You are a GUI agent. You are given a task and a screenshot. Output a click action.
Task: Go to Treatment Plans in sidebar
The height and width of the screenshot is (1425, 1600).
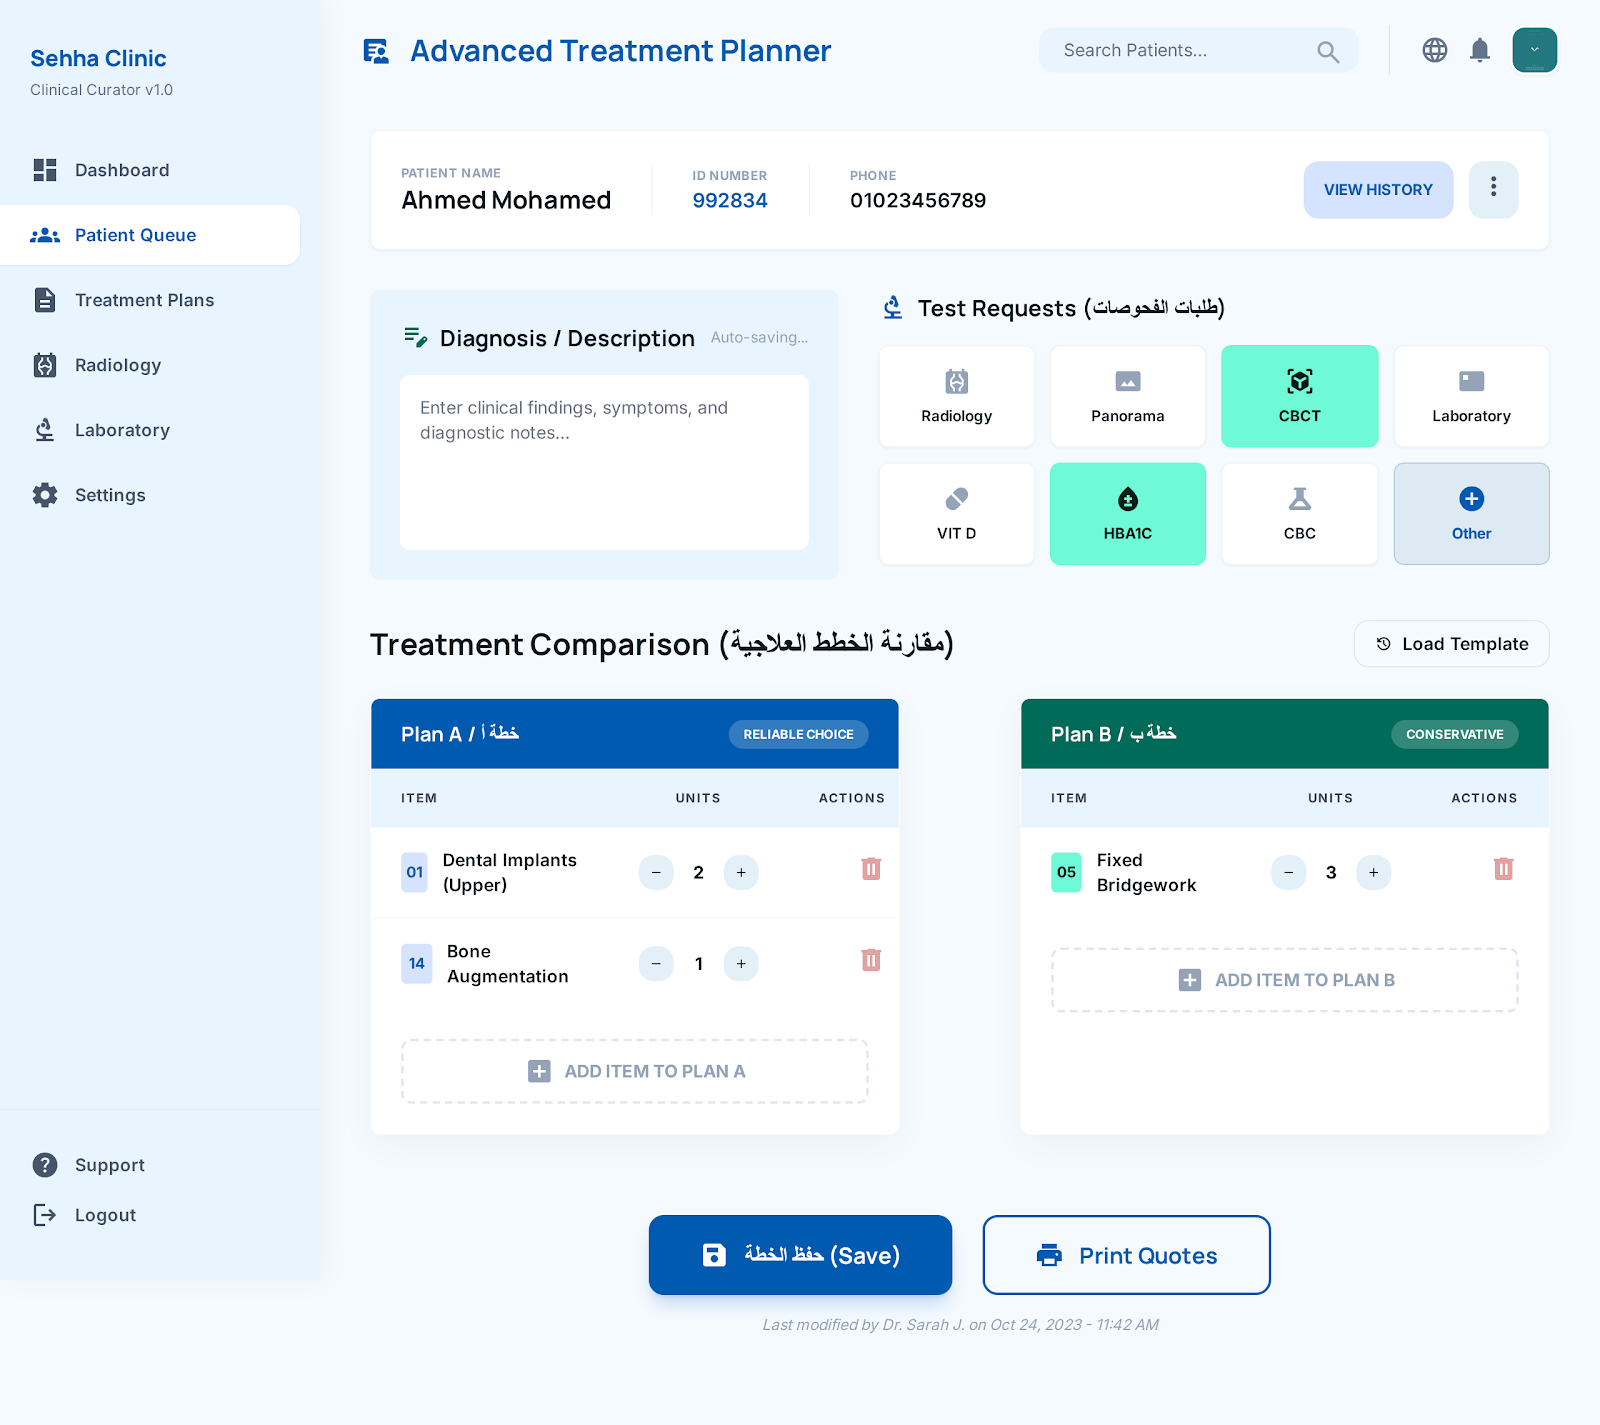tap(144, 300)
